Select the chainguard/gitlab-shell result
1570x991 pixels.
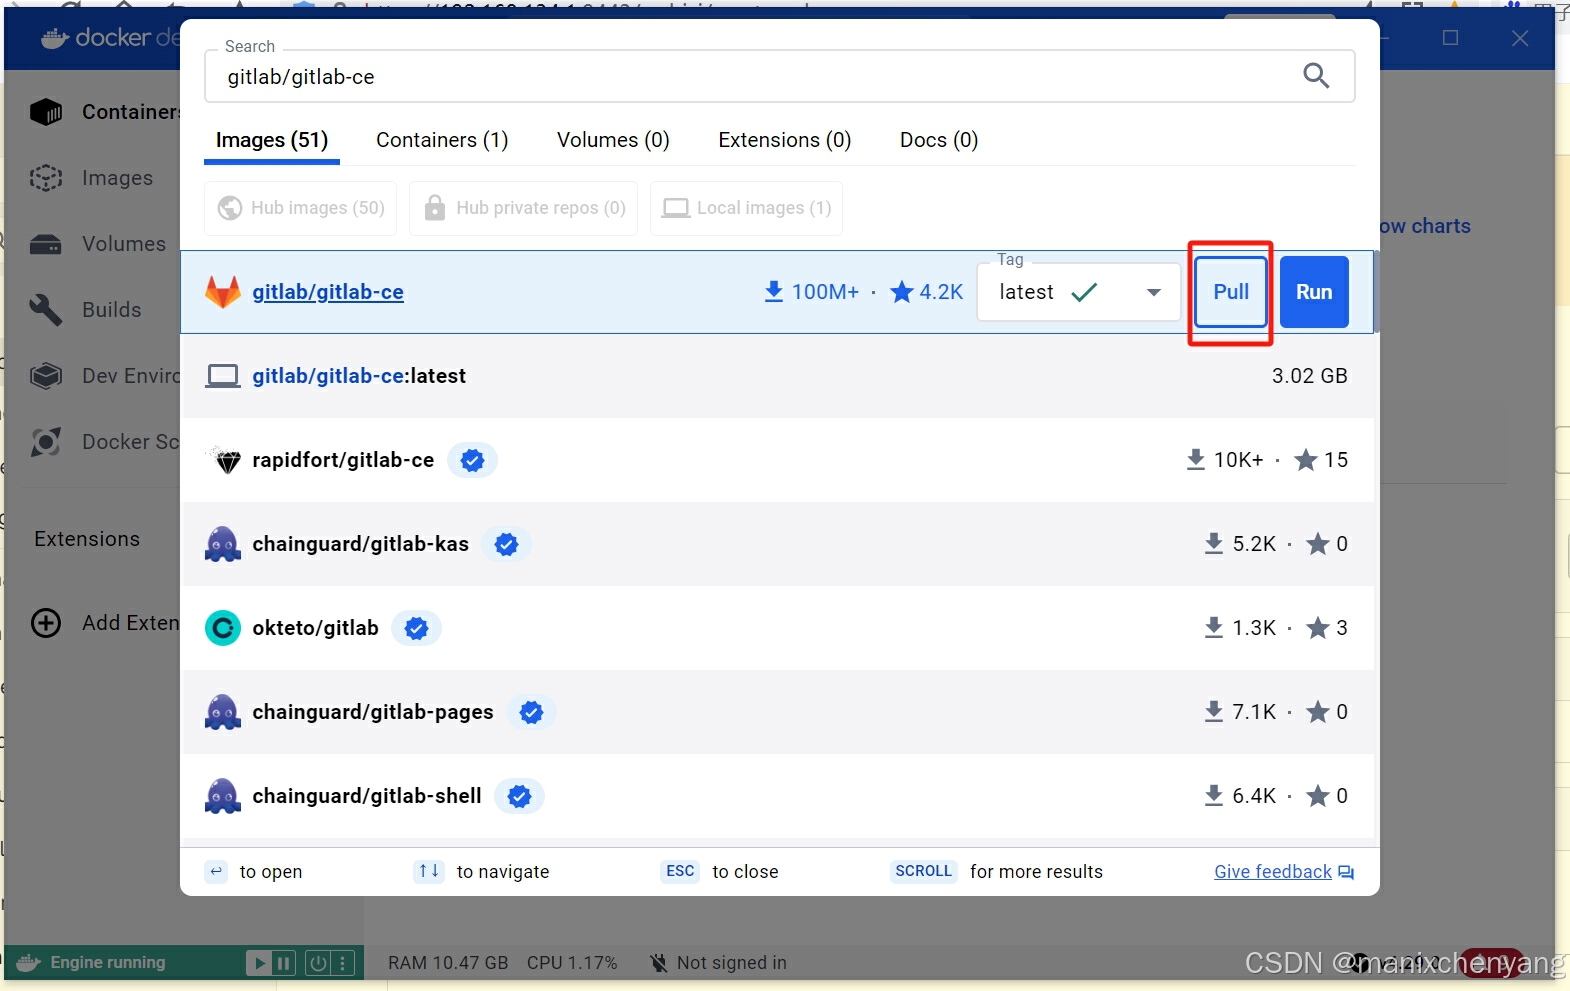tap(777, 796)
